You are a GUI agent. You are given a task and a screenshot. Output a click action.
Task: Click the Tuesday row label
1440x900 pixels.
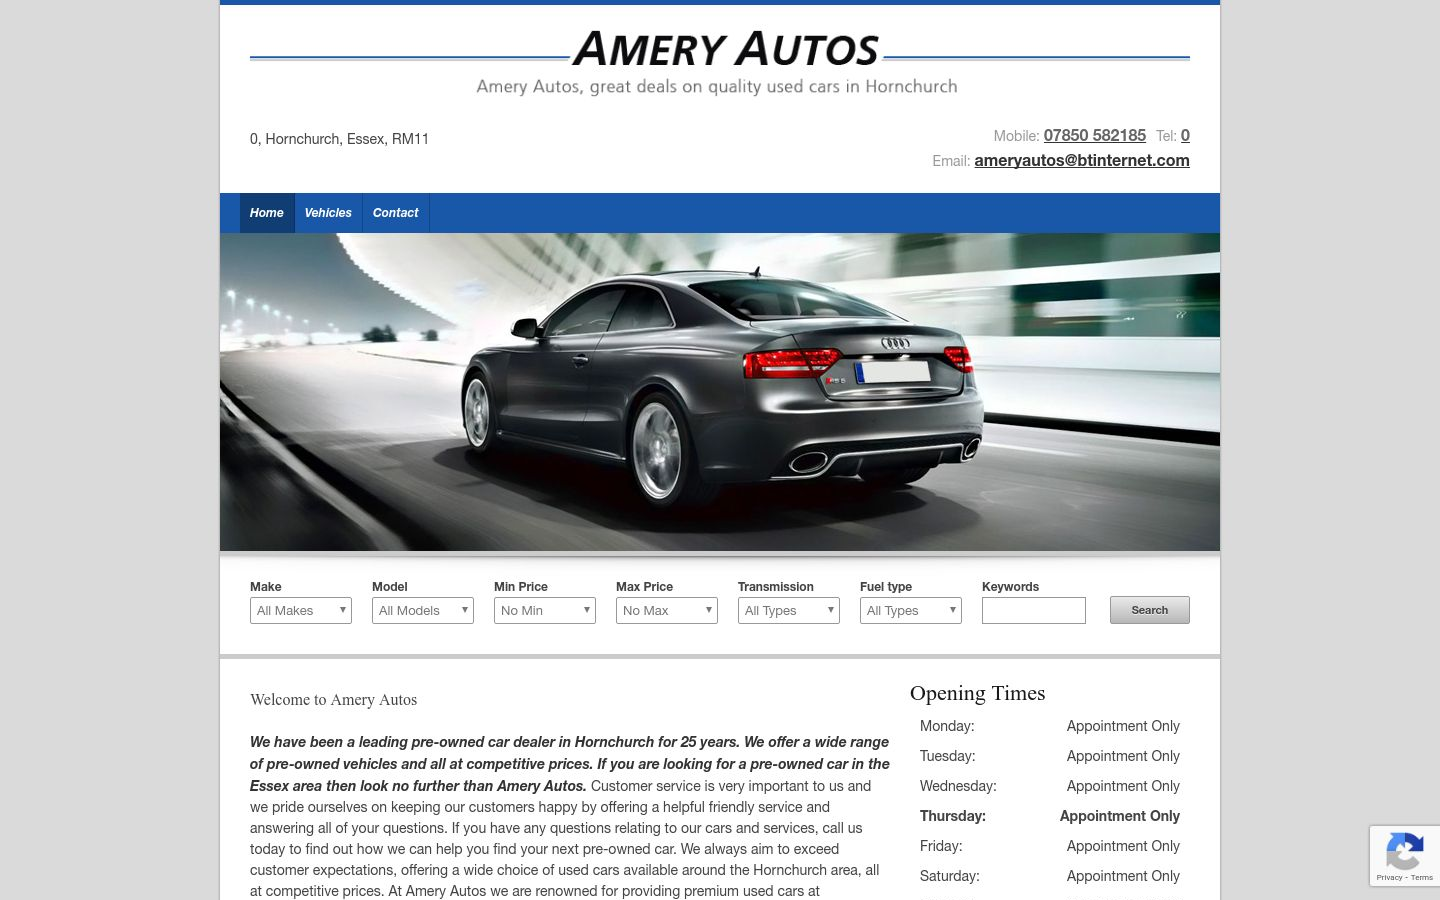[948, 756]
